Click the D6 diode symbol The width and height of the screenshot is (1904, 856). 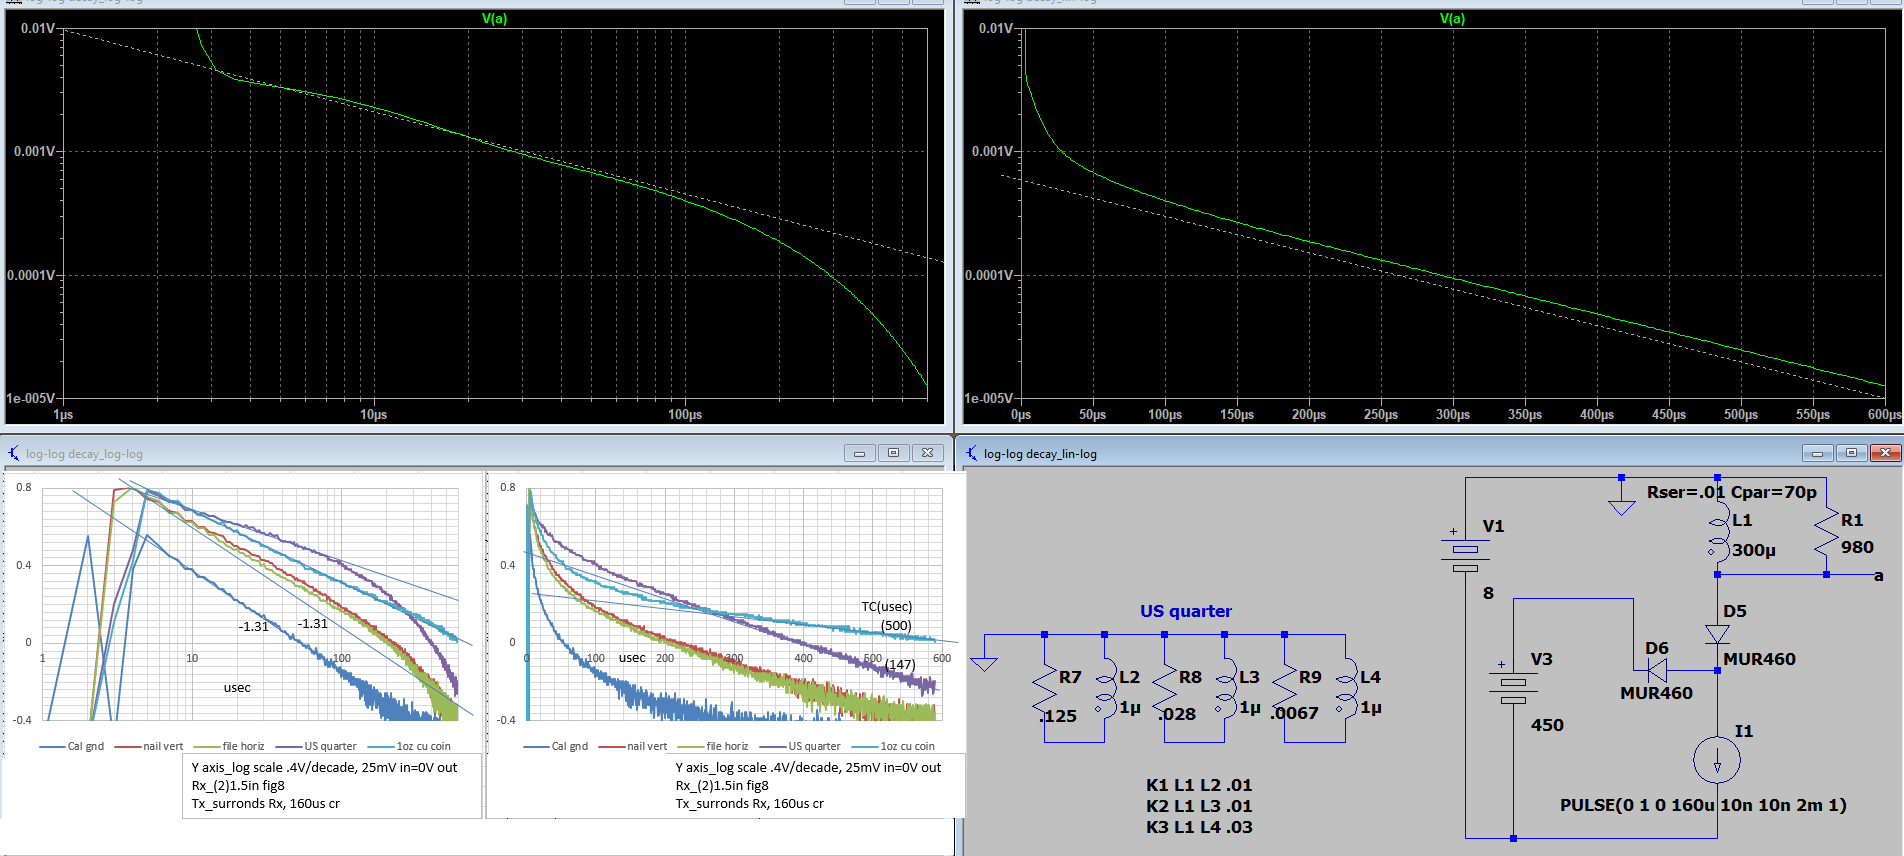pyautogui.click(x=1657, y=670)
